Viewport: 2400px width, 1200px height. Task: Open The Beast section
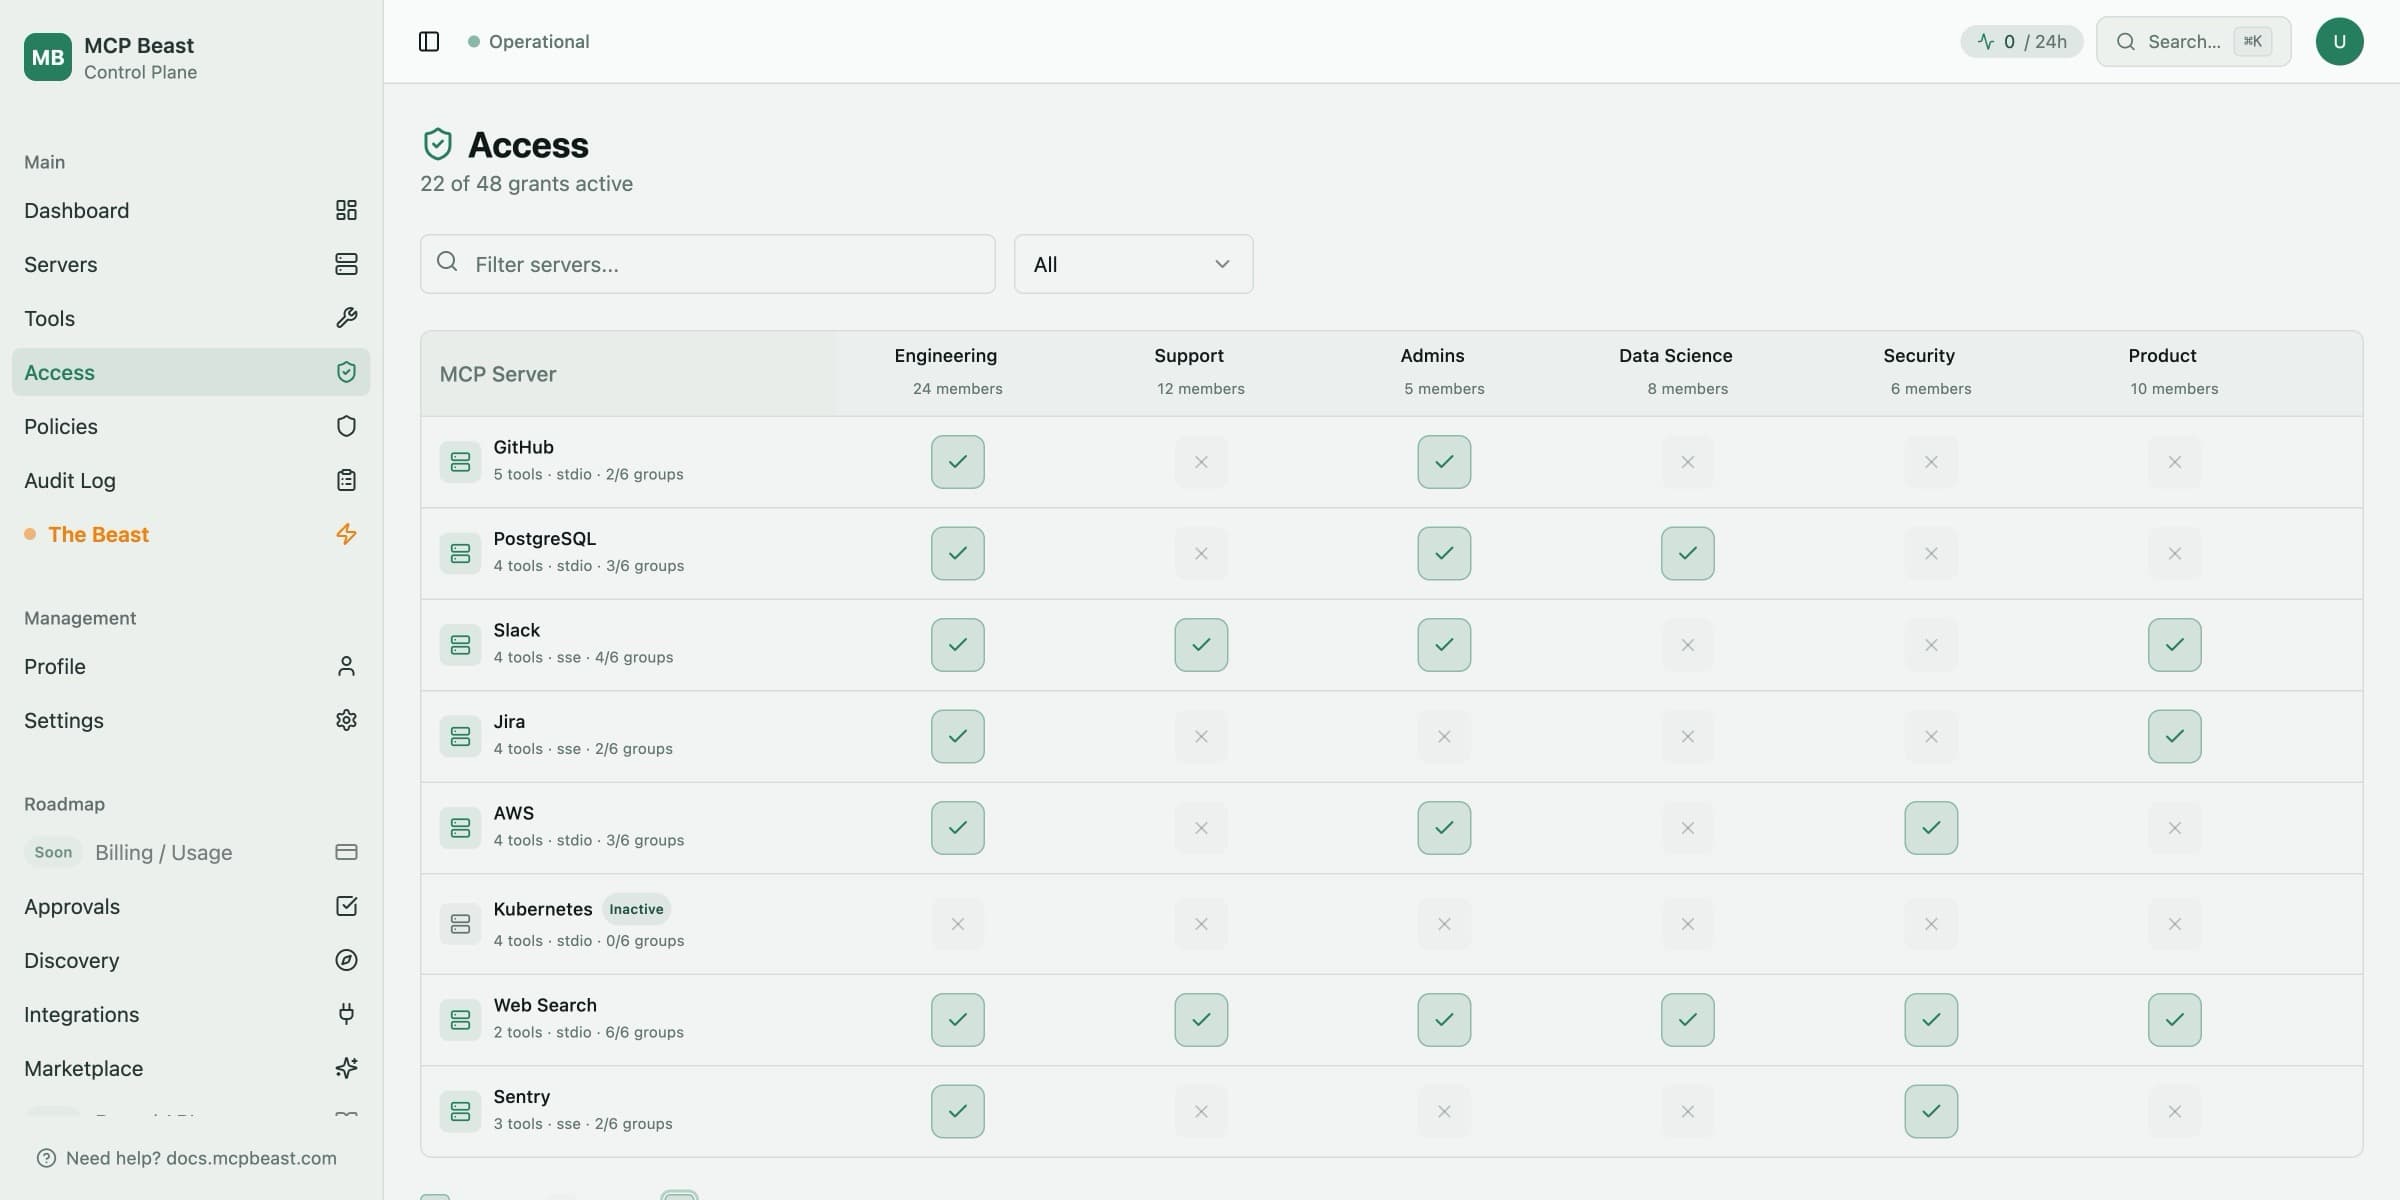191,534
